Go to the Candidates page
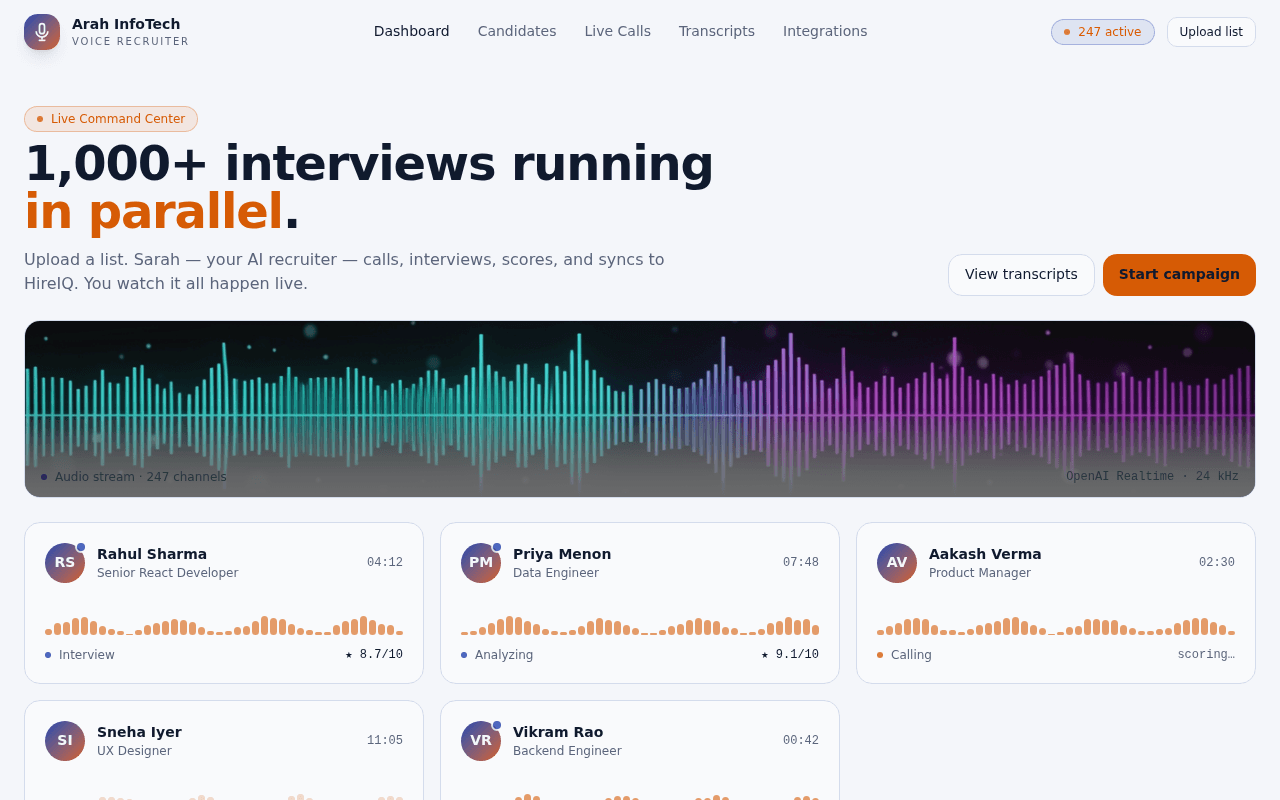Screen dimensions: 1280x800 [x=517, y=31]
